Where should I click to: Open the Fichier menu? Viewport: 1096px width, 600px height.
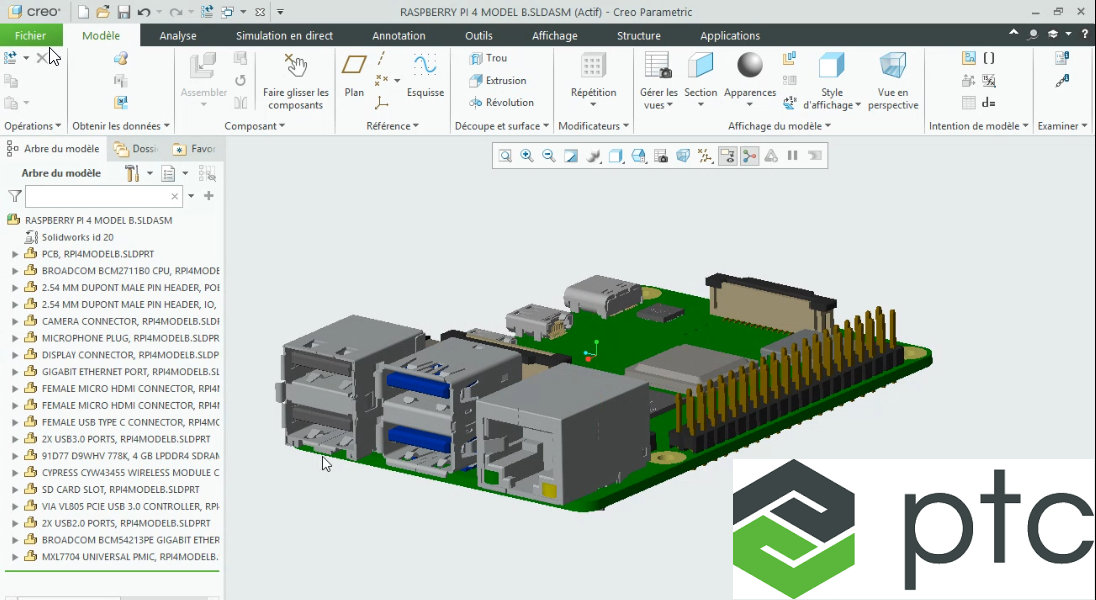tap(31, 36)
